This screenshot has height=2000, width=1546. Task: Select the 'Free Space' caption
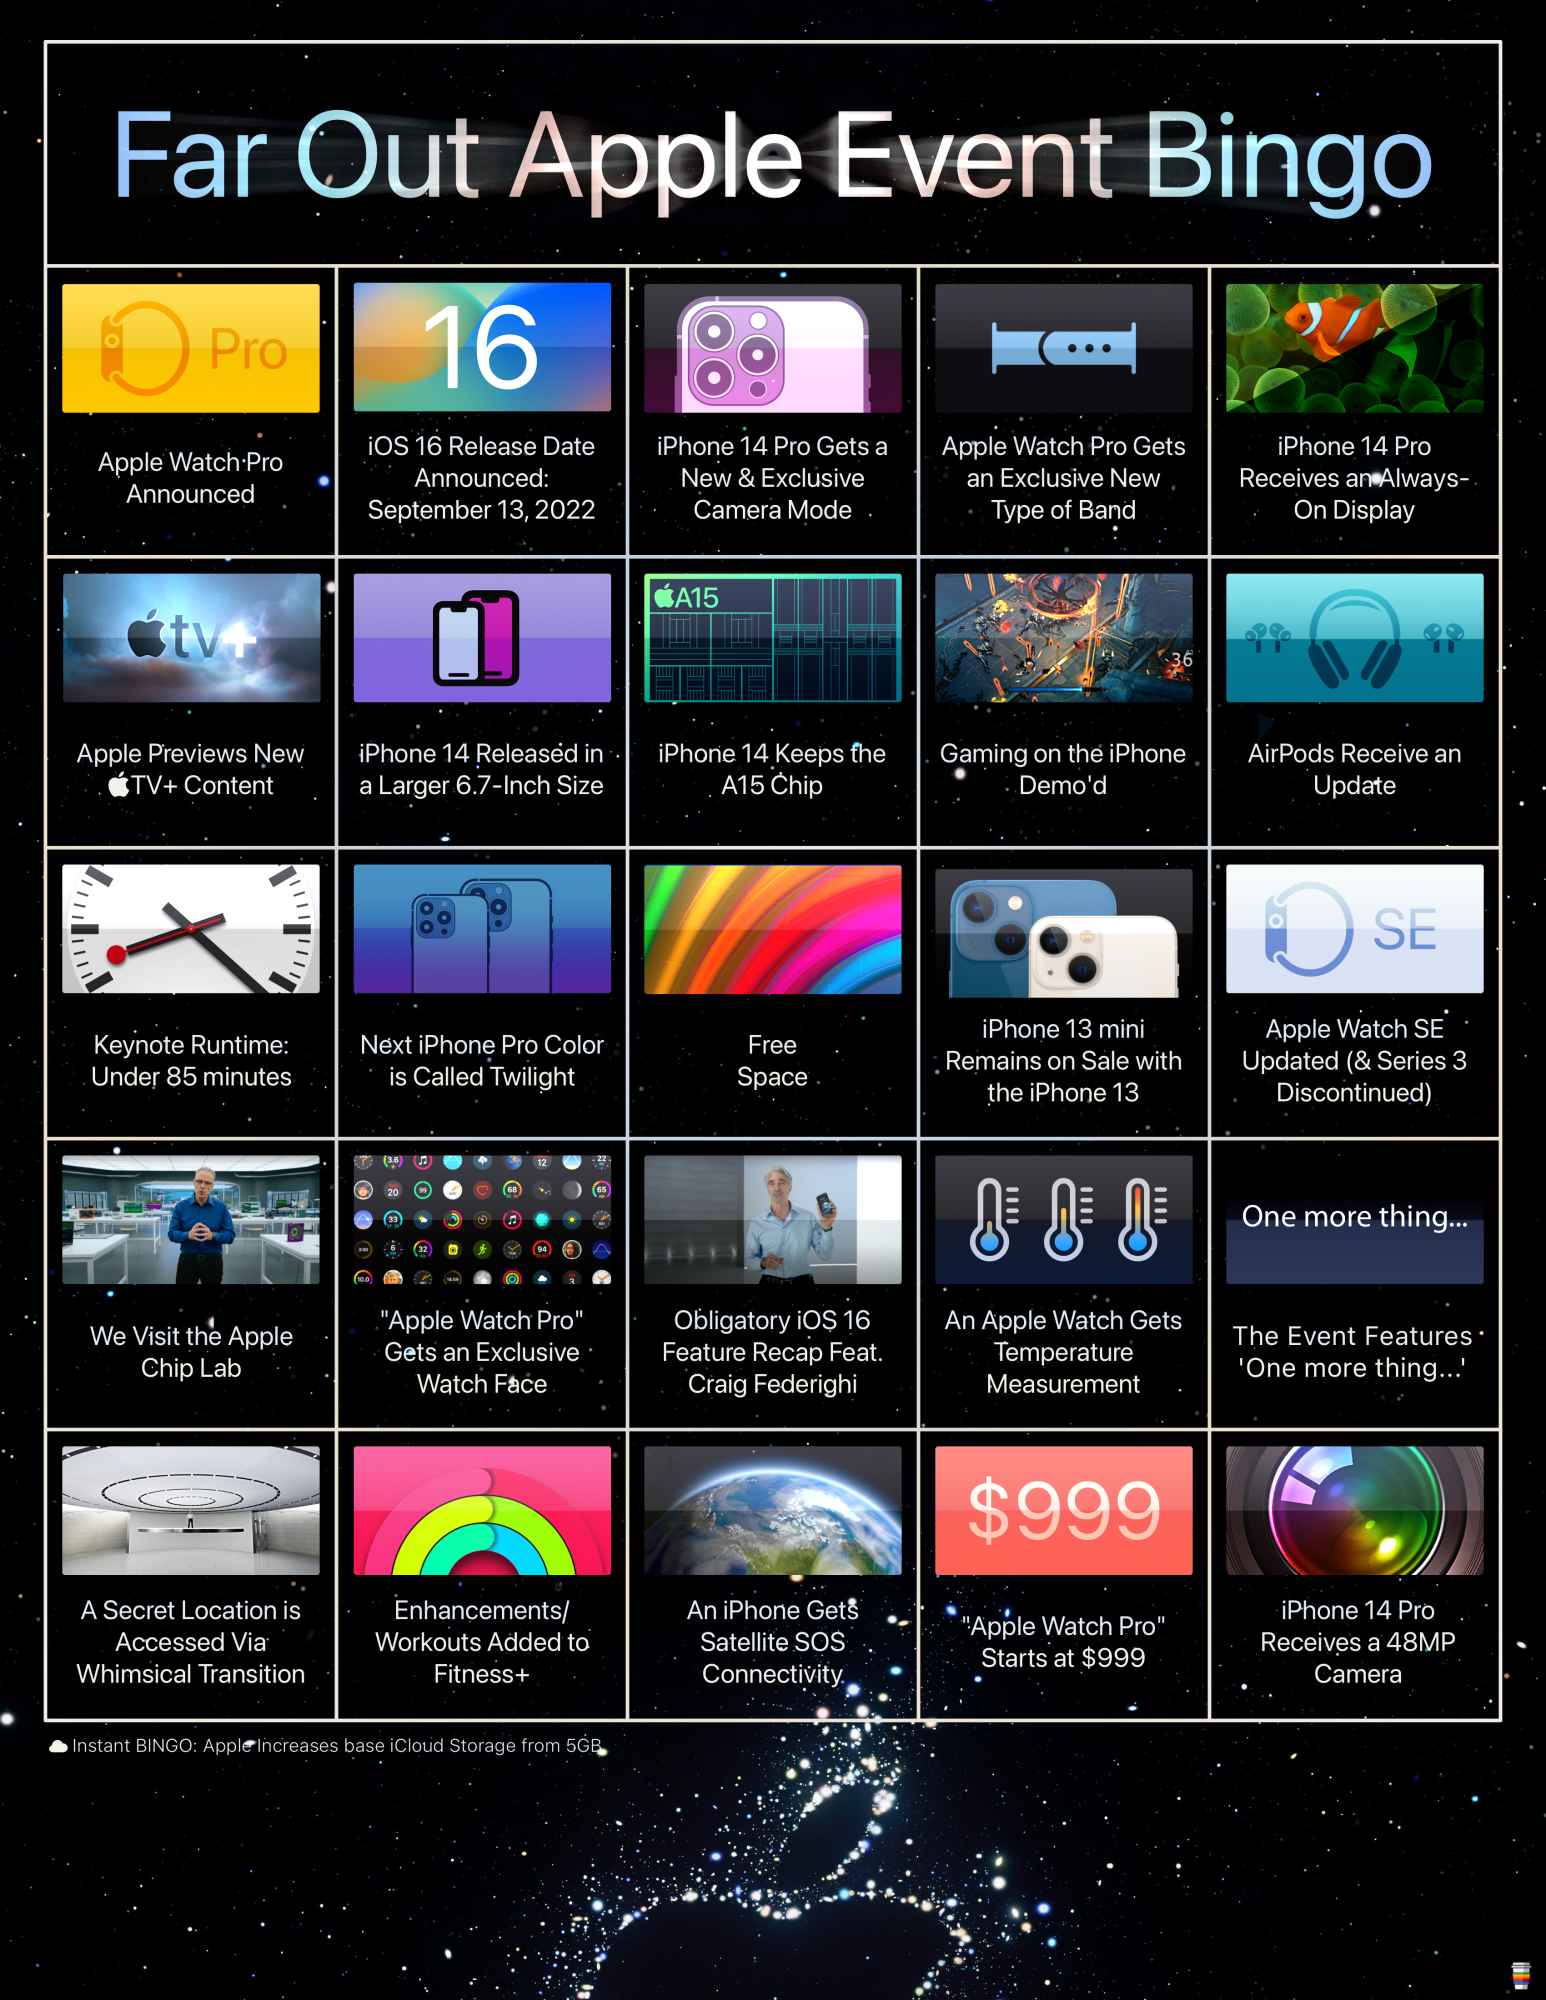click(773, 1060)
